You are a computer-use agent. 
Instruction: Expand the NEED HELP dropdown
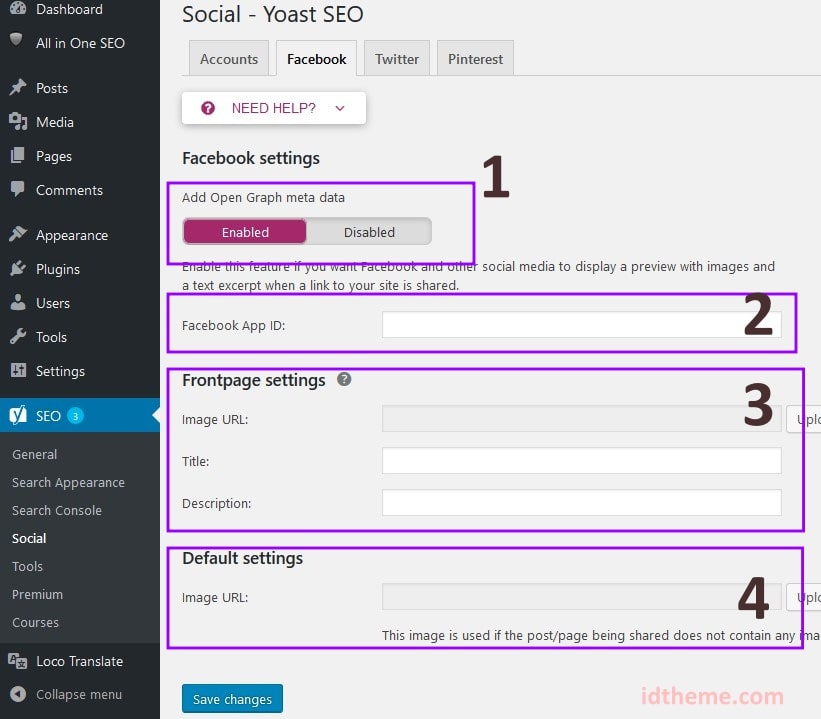339,108
